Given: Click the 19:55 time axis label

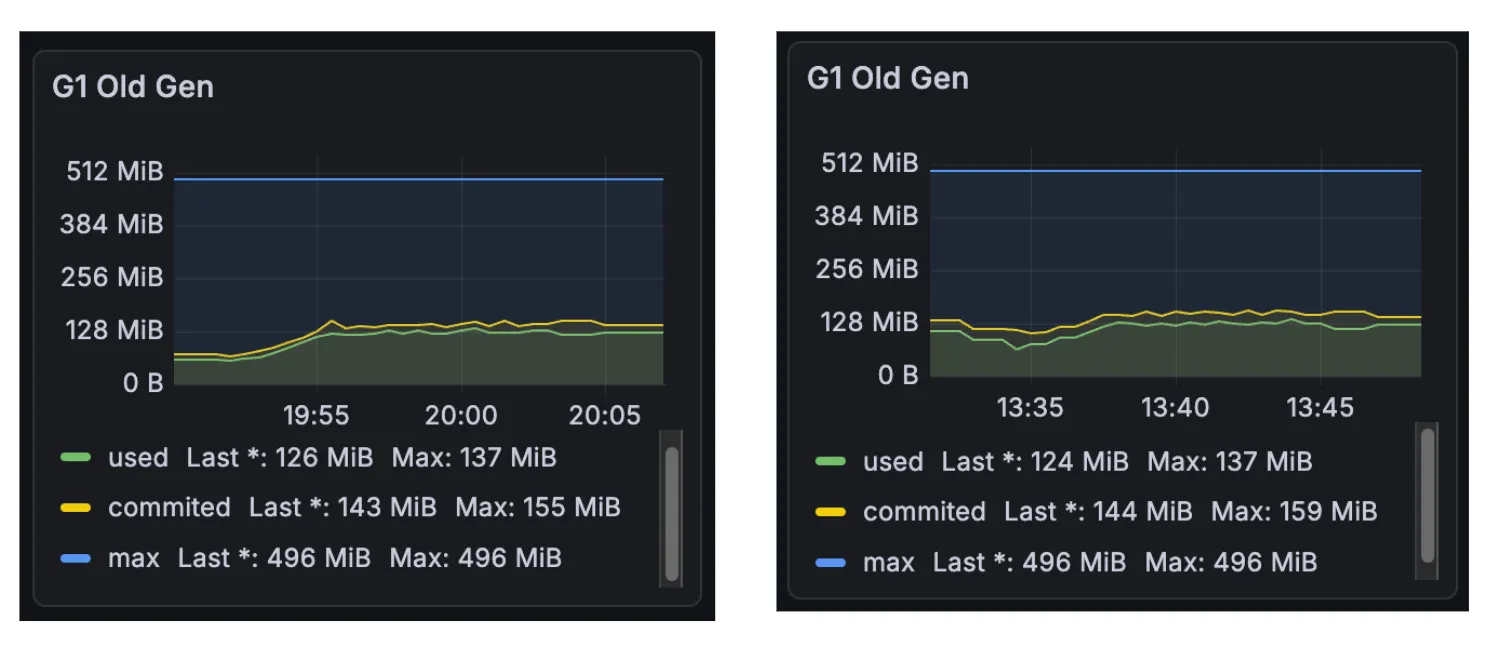Looking at the screenshot, I should coord(316,416).
